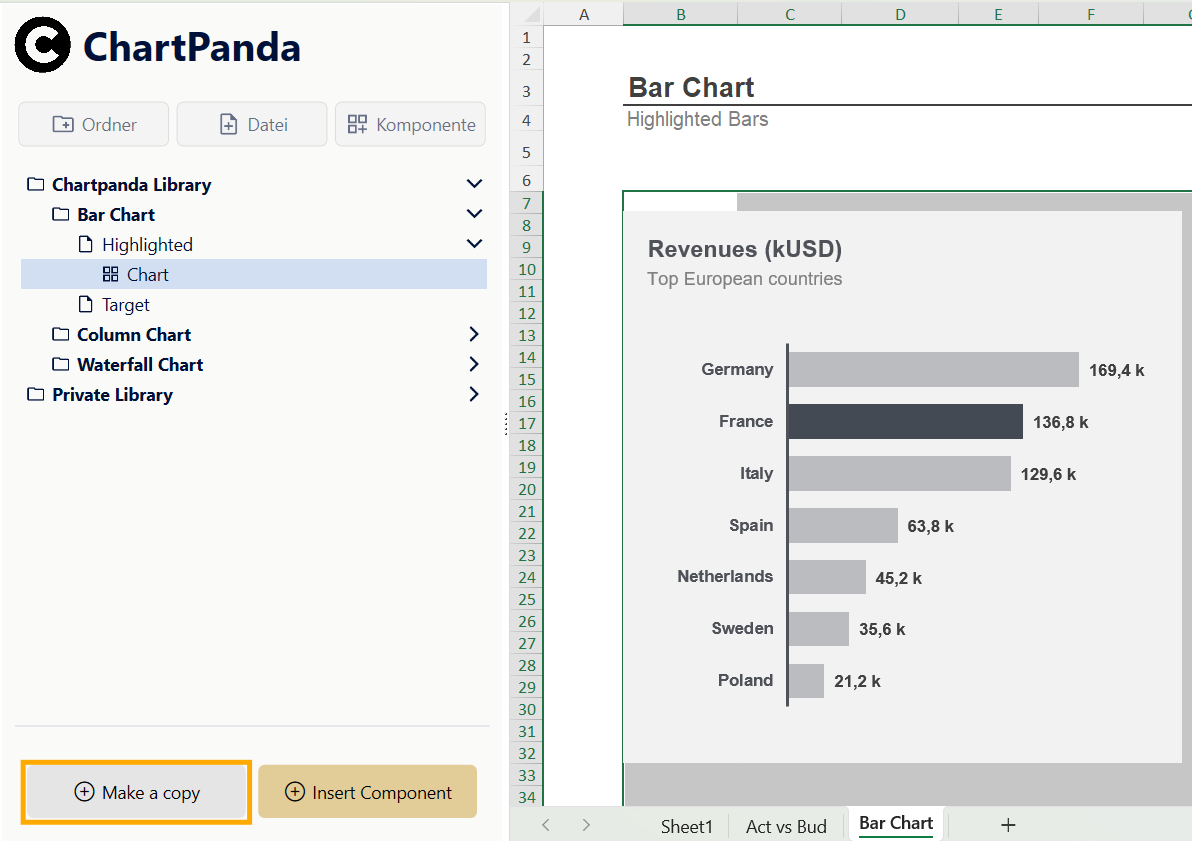
Task: Click the Komponente add component button
Action: 410,125
